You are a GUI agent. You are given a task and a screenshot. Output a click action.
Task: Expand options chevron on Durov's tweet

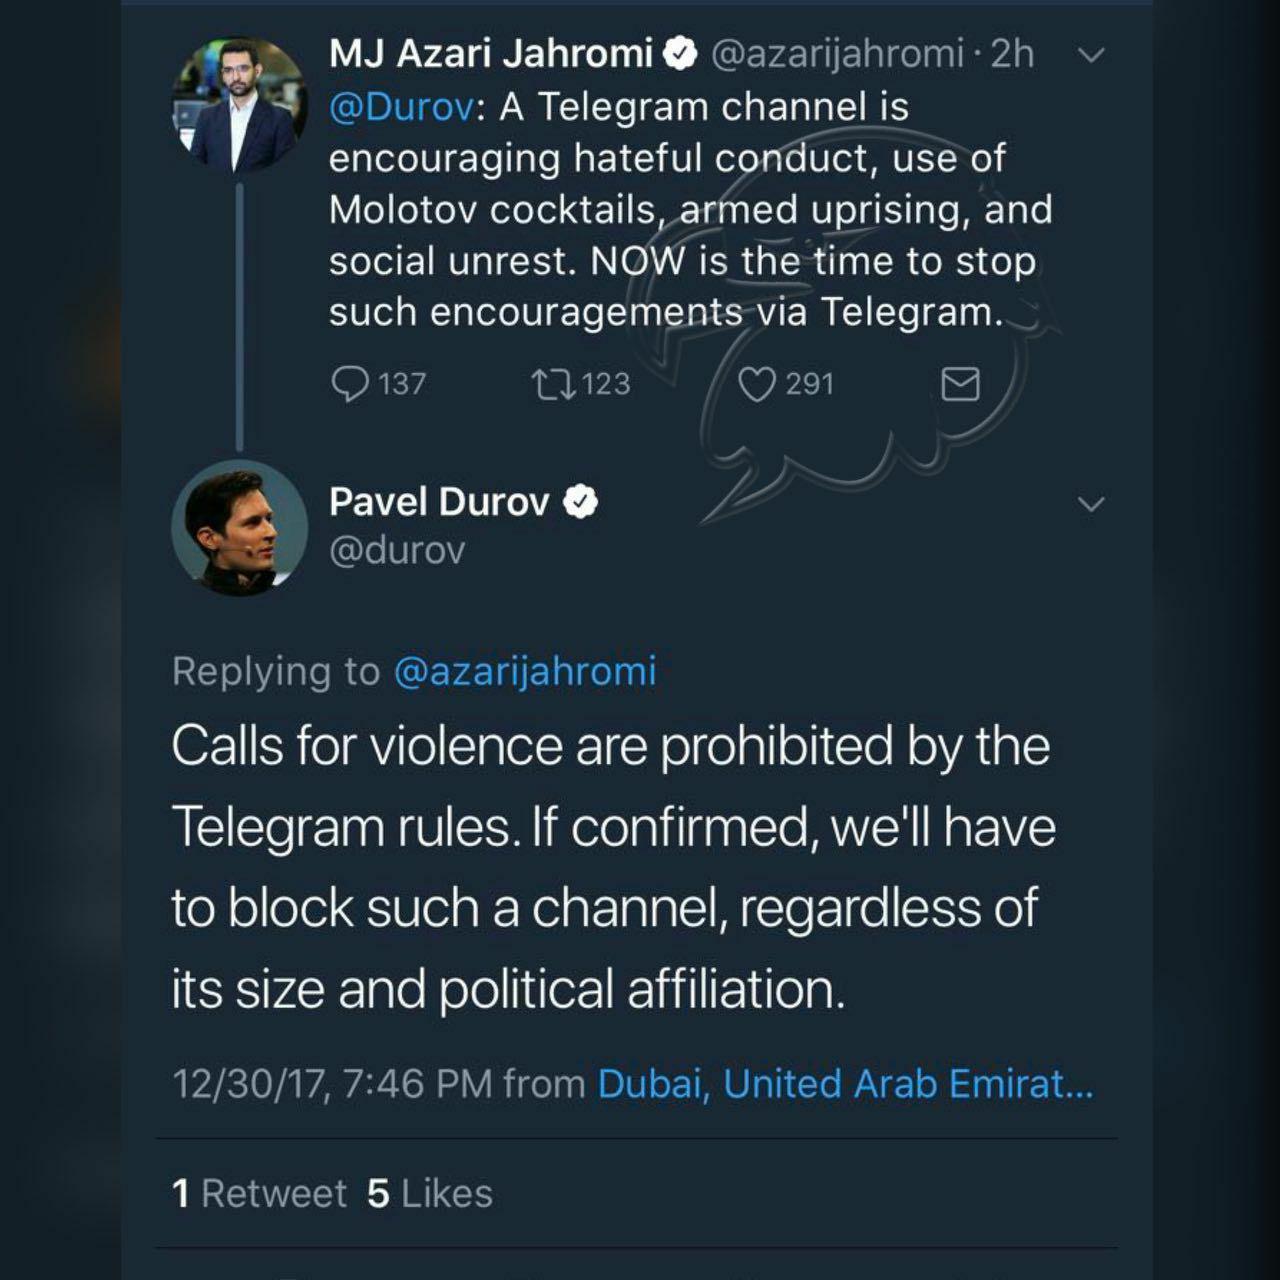coord(1092,503)
